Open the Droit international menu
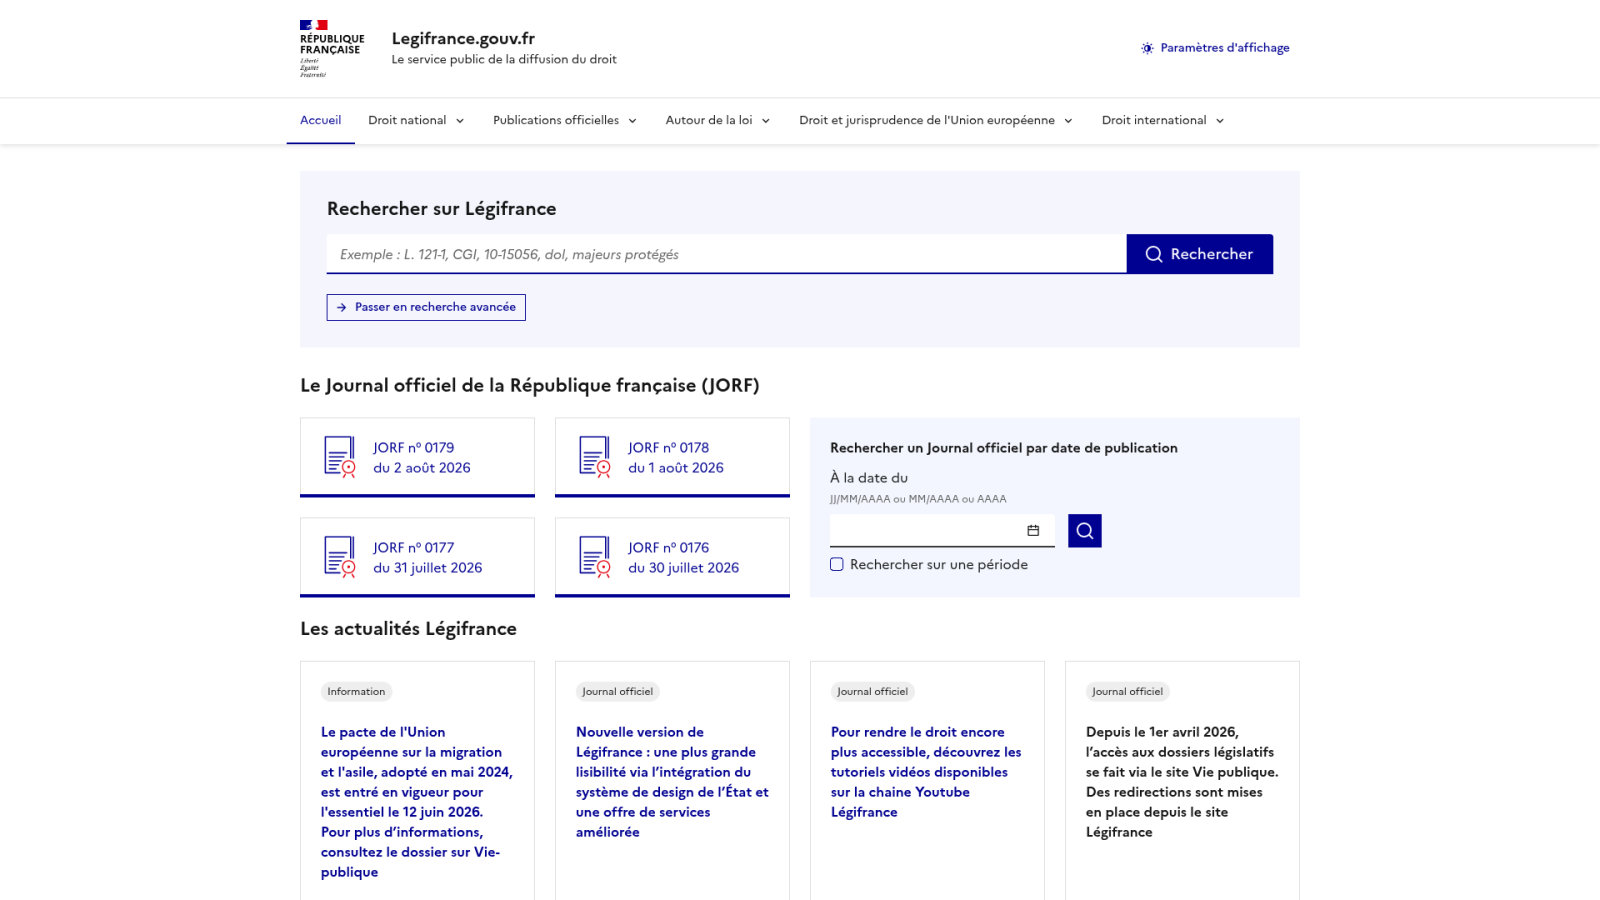This screenshot has height=900, width=1600. 1163,121
